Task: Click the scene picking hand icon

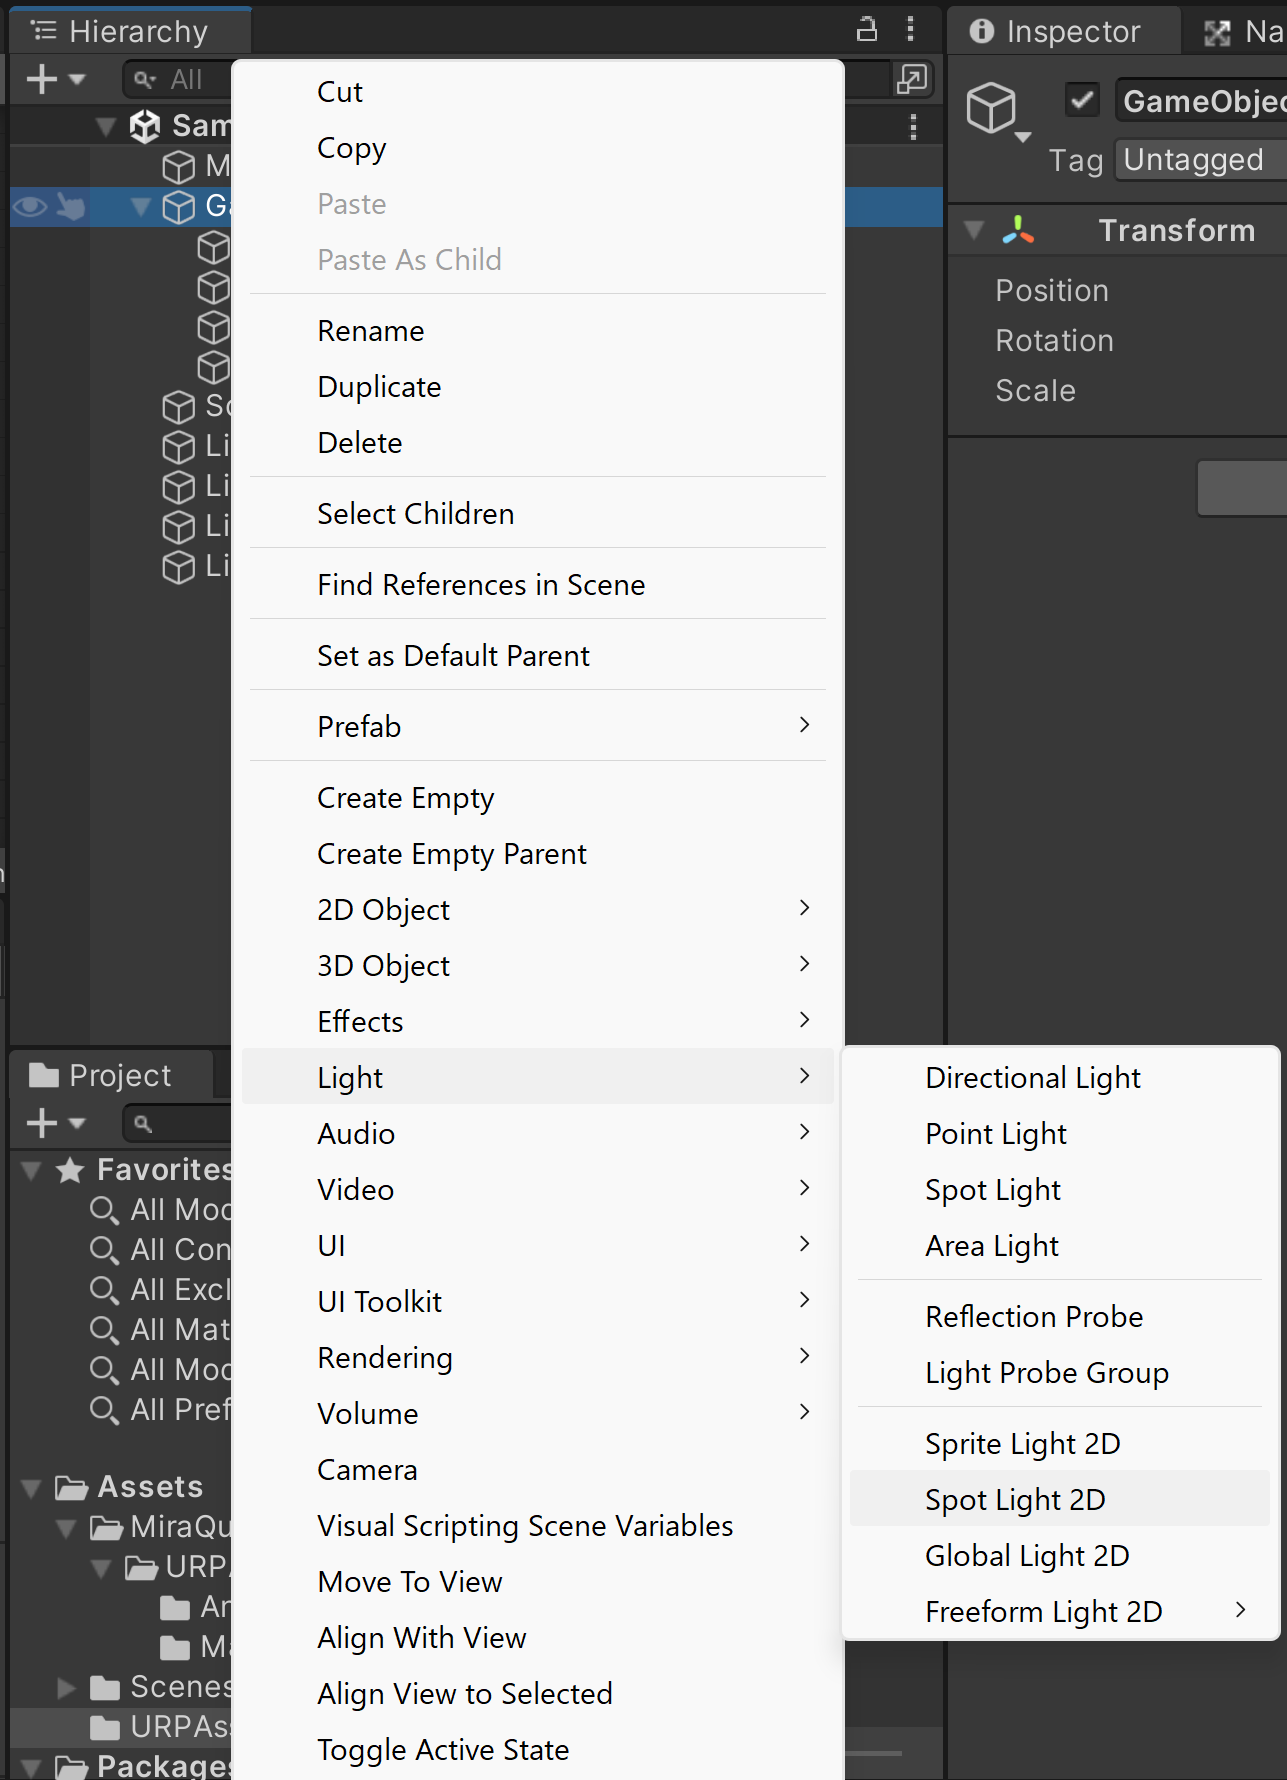Action: pos(70,207)
